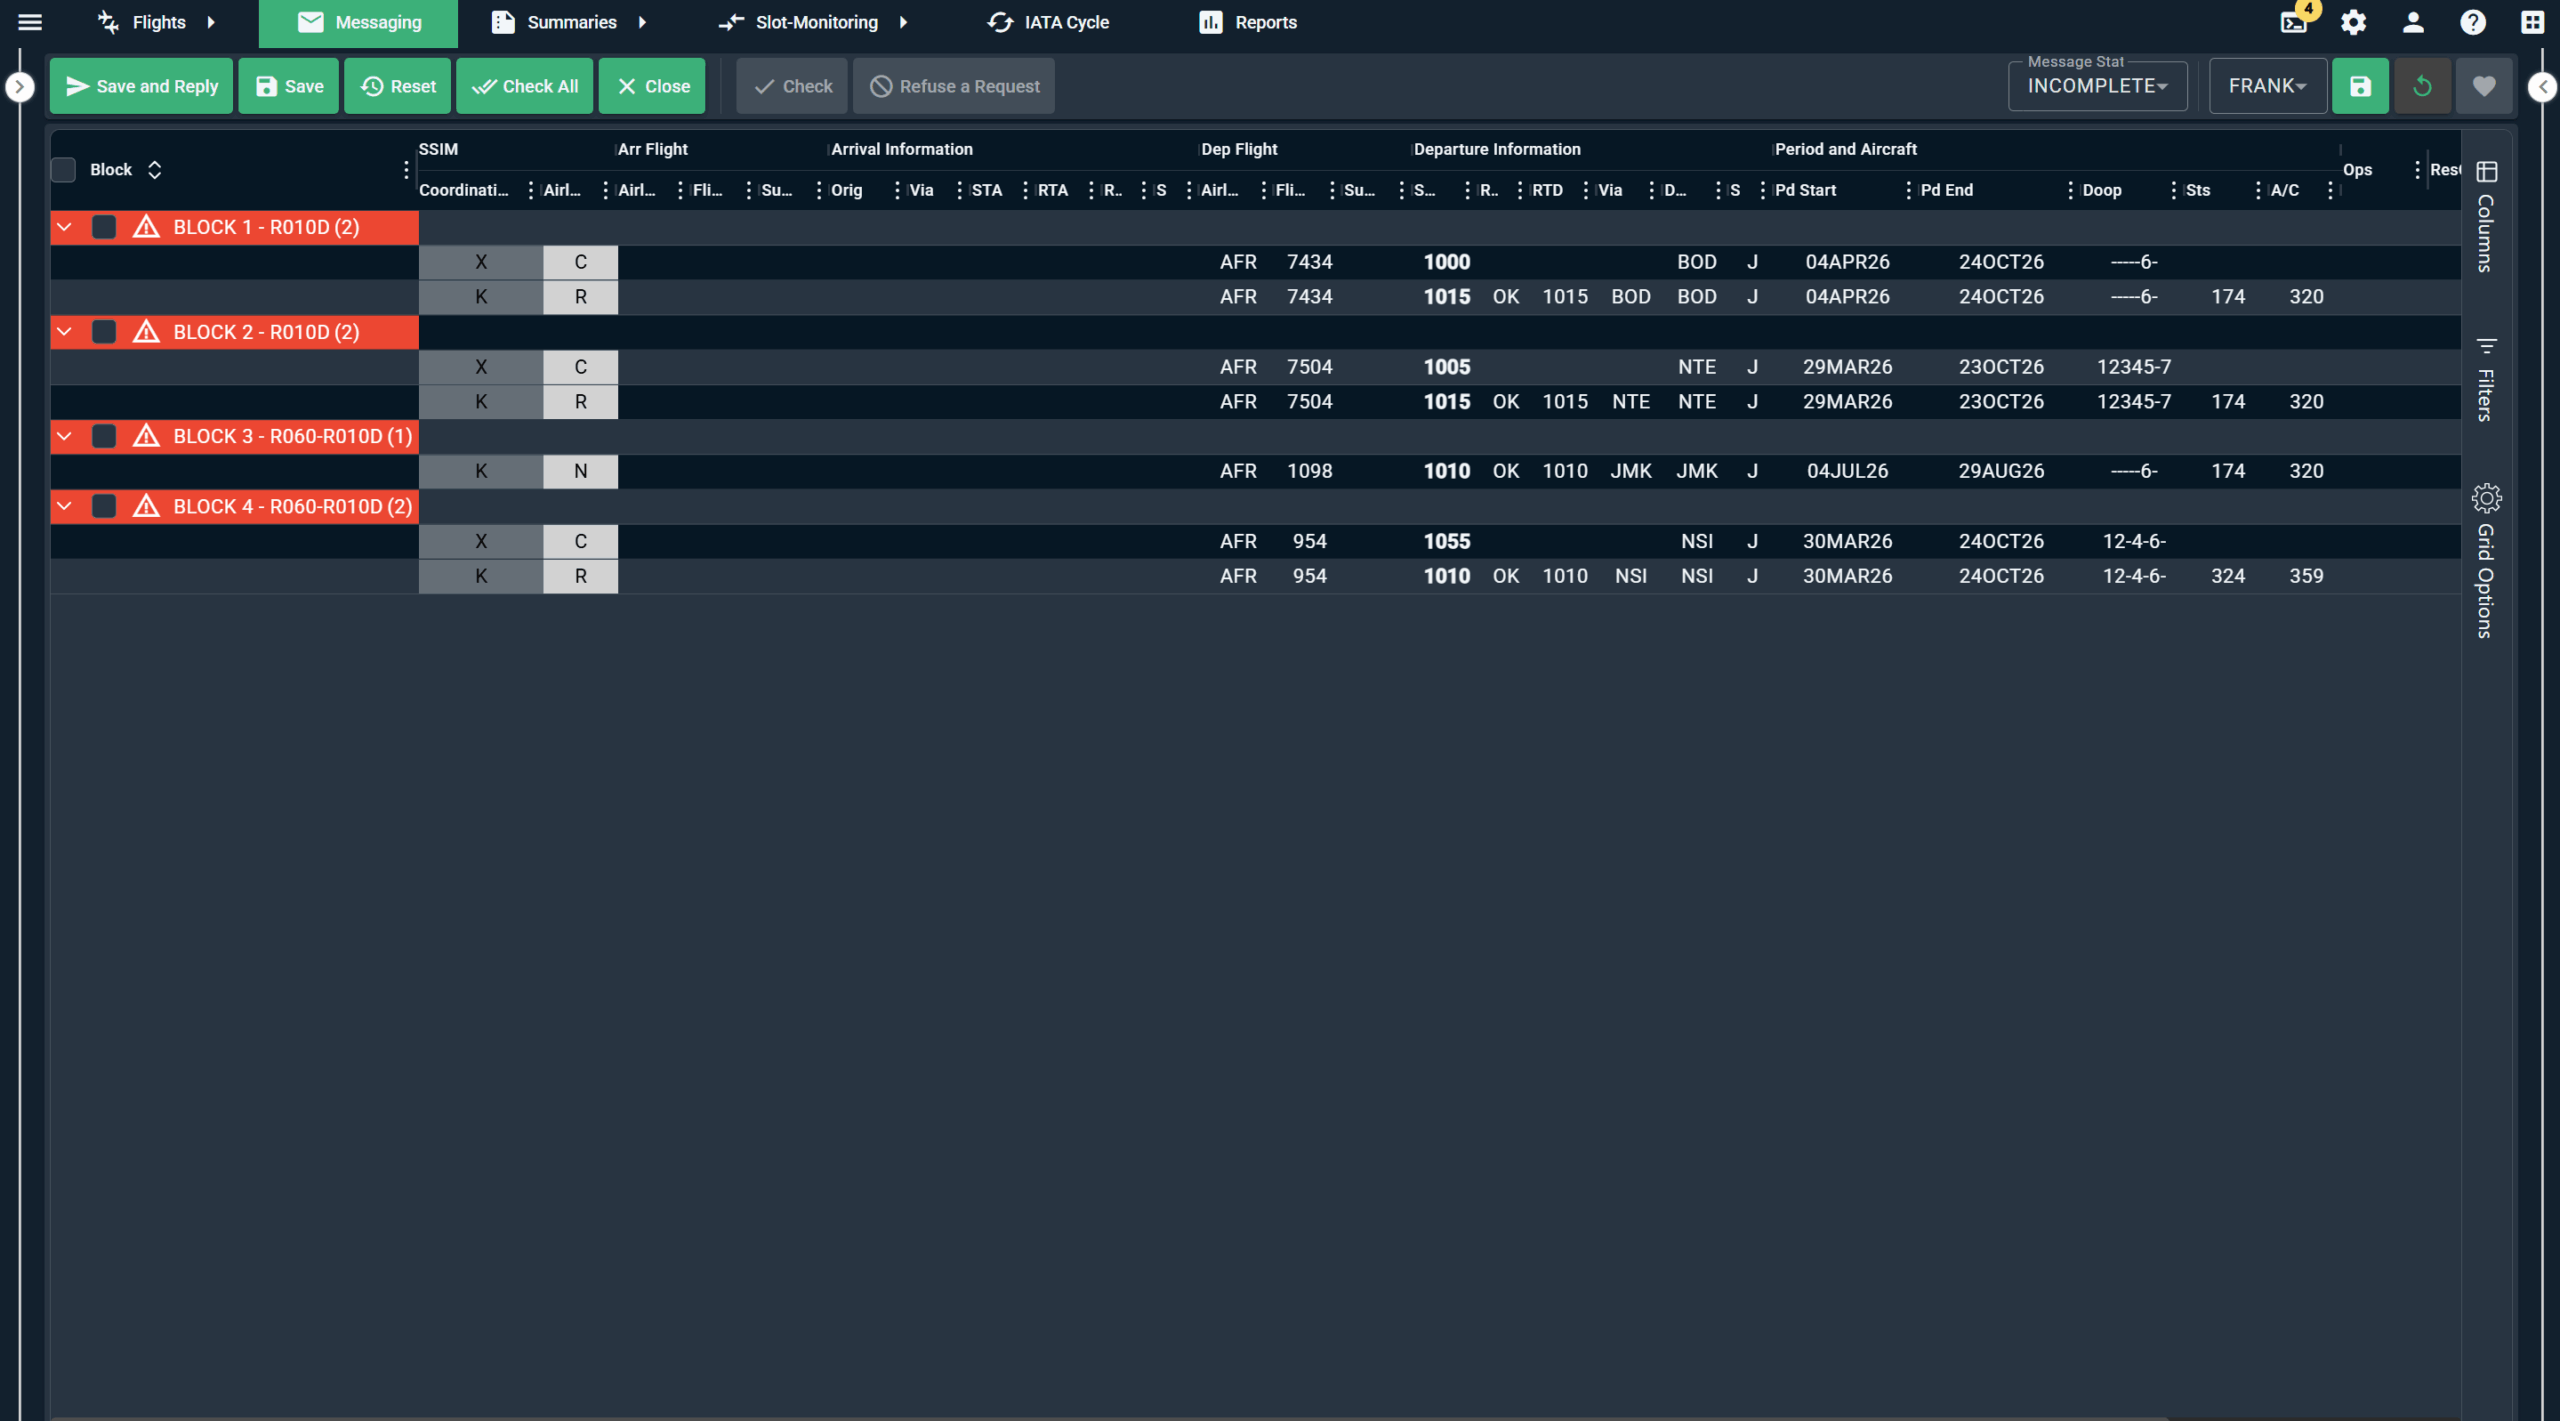The image size is (2560, 1421).
Task: Click the green save layout icon
Action: 2360,86
